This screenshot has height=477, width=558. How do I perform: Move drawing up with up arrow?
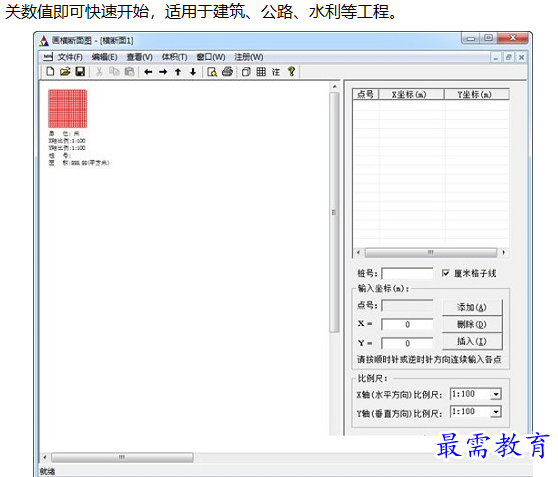tap(178, 72)
